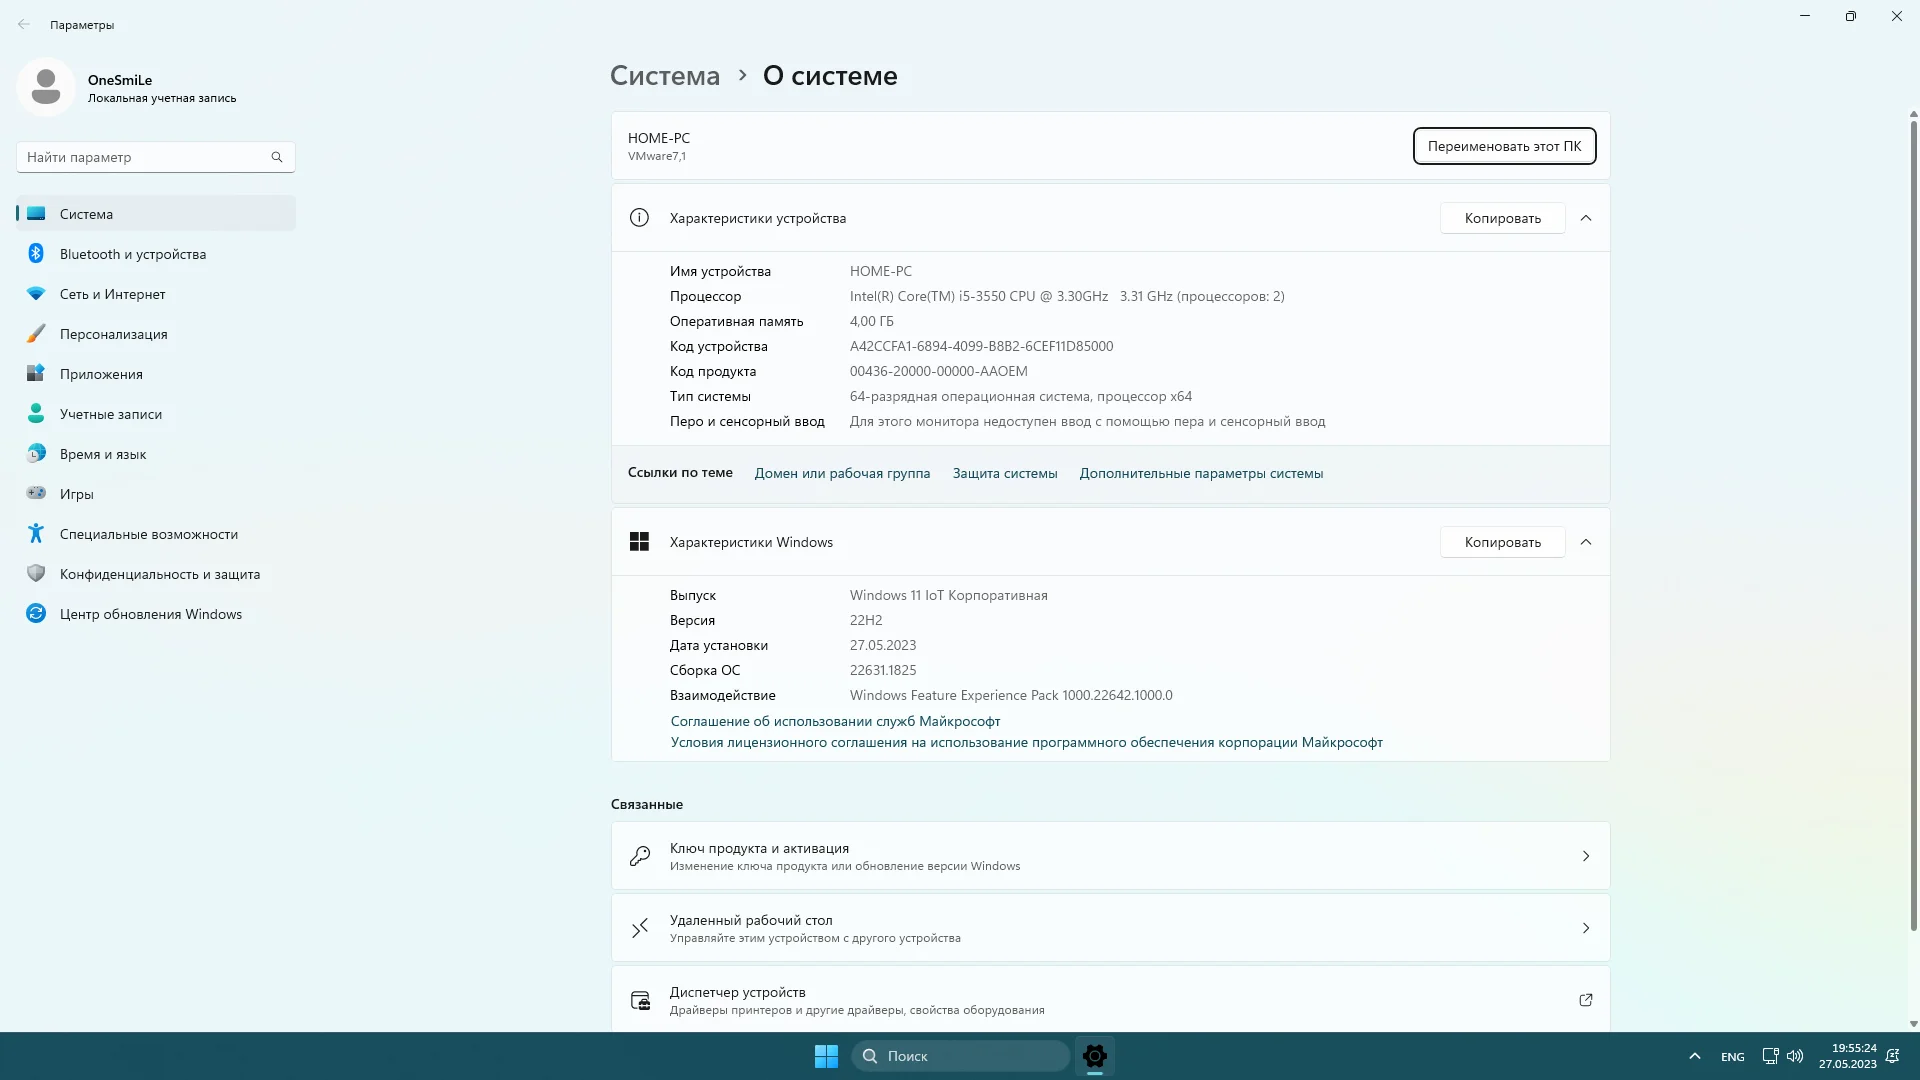Collapse the Windows specifications section
1920x1080 pixels.
(1586, 542)
